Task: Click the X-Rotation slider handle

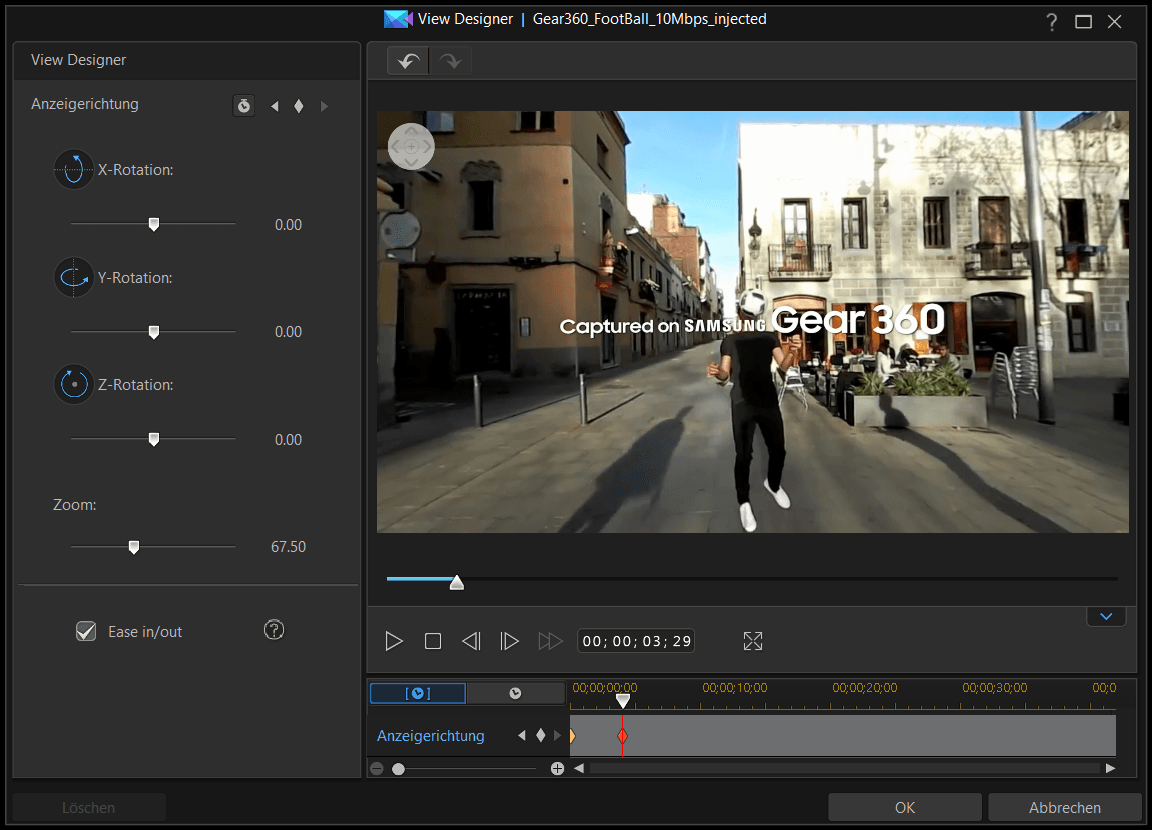Action: tap(154, 224)
